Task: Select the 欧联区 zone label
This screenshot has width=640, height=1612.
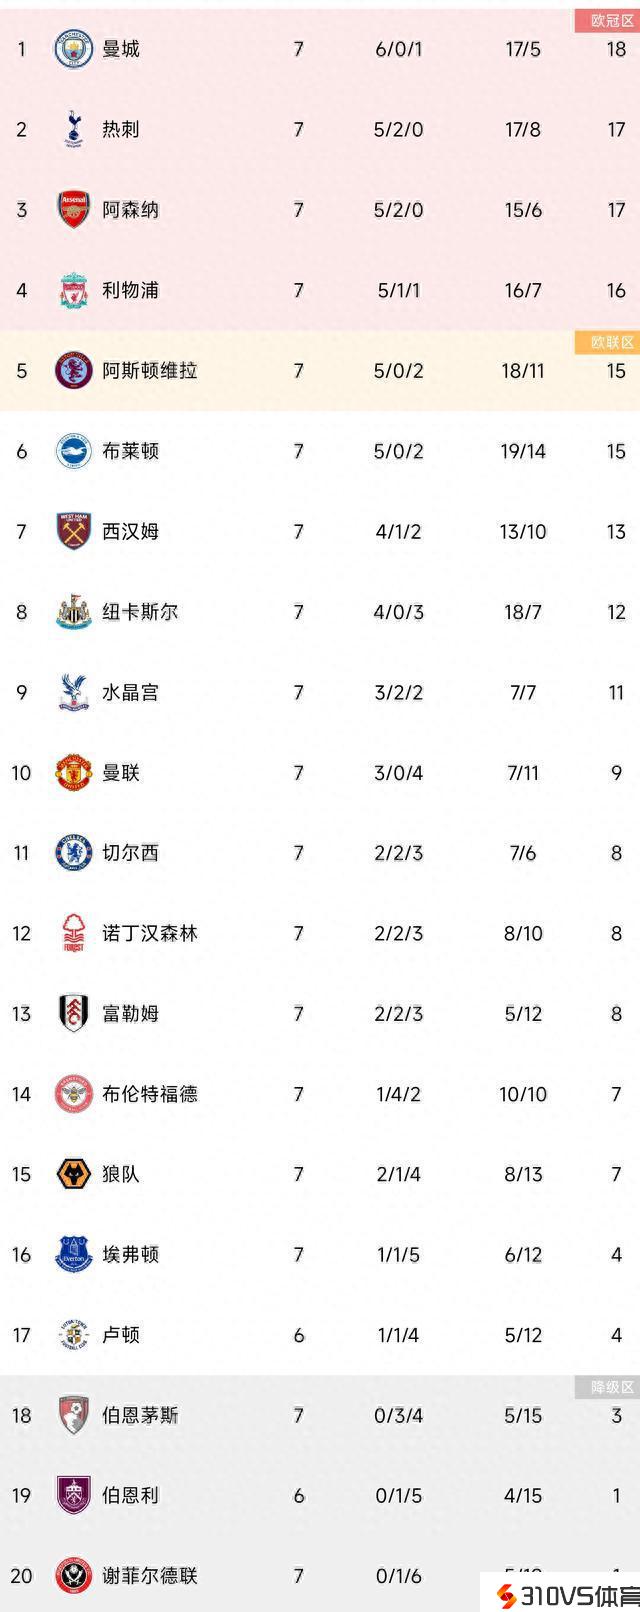Action: 607,342
